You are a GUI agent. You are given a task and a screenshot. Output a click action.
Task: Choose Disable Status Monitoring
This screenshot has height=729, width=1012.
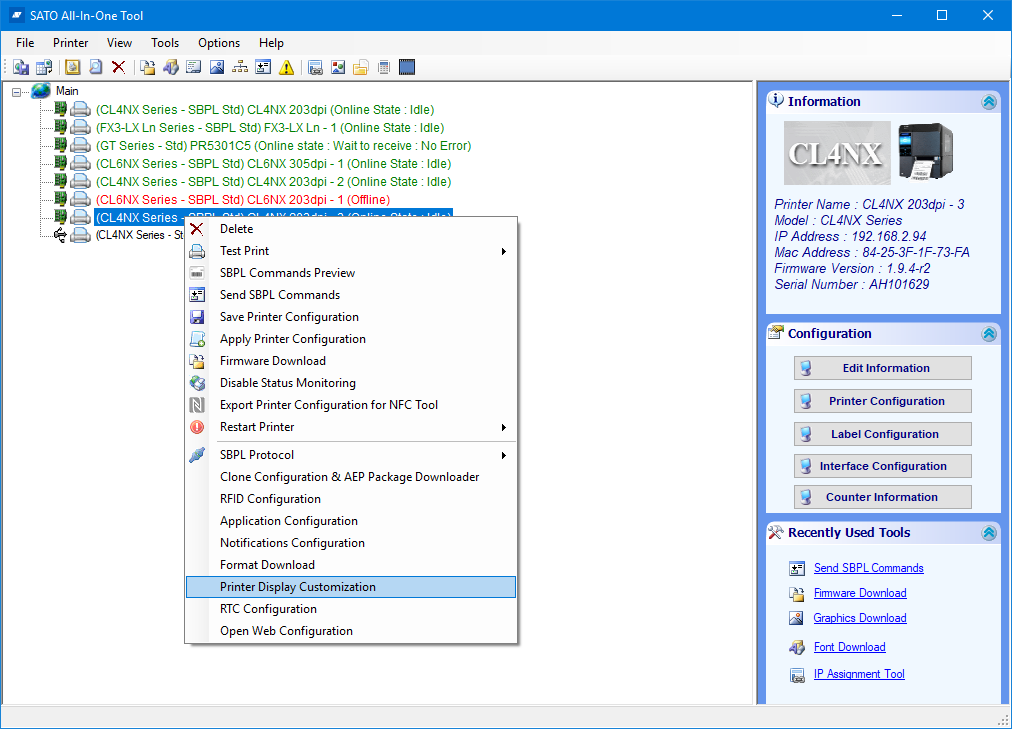tap(351, 383)
